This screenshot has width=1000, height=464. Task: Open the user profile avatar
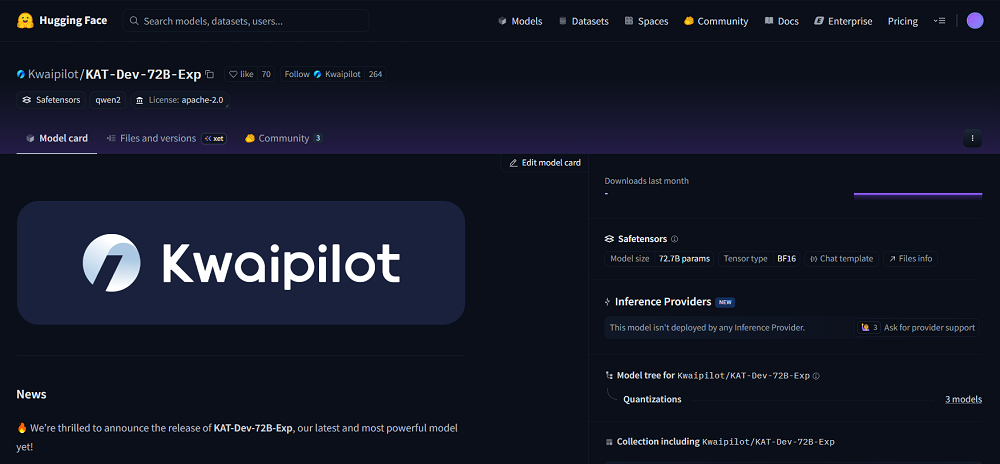click(x=975, y=21)
